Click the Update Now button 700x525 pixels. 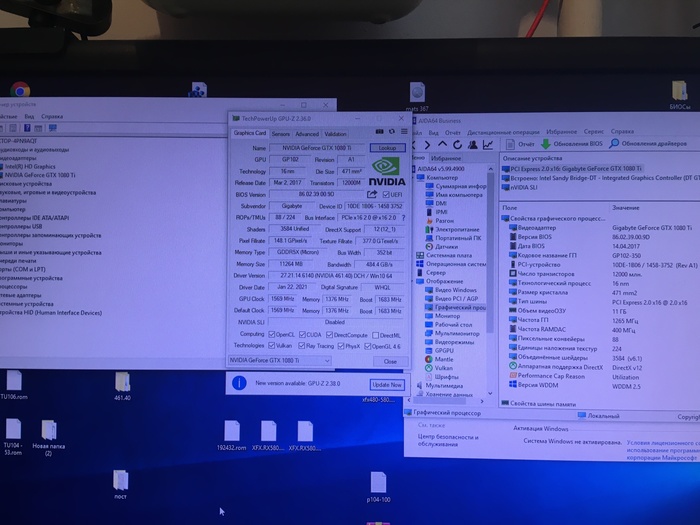pos(386,384)
